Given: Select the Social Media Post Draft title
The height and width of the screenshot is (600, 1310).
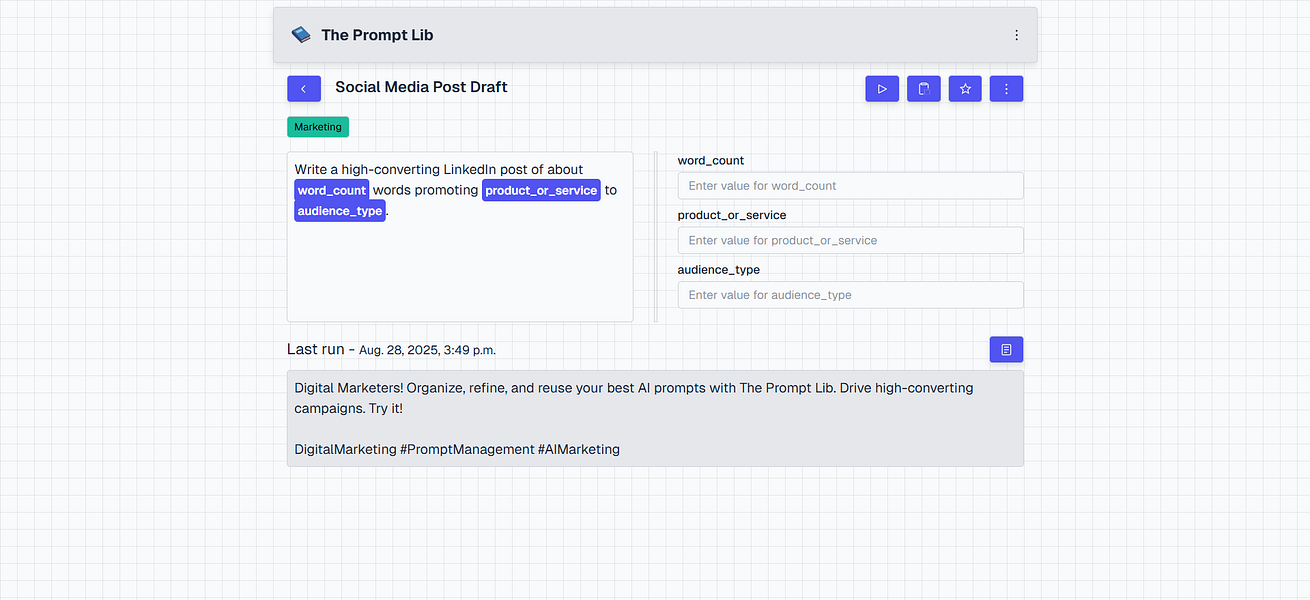Looking at the screenshot, I should point(420,87).
